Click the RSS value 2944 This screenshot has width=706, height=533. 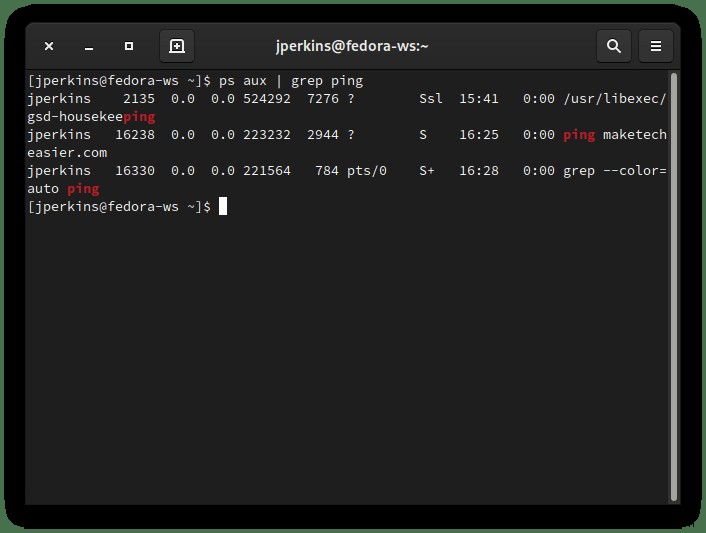pyautogui.click(x=323, y=135)
